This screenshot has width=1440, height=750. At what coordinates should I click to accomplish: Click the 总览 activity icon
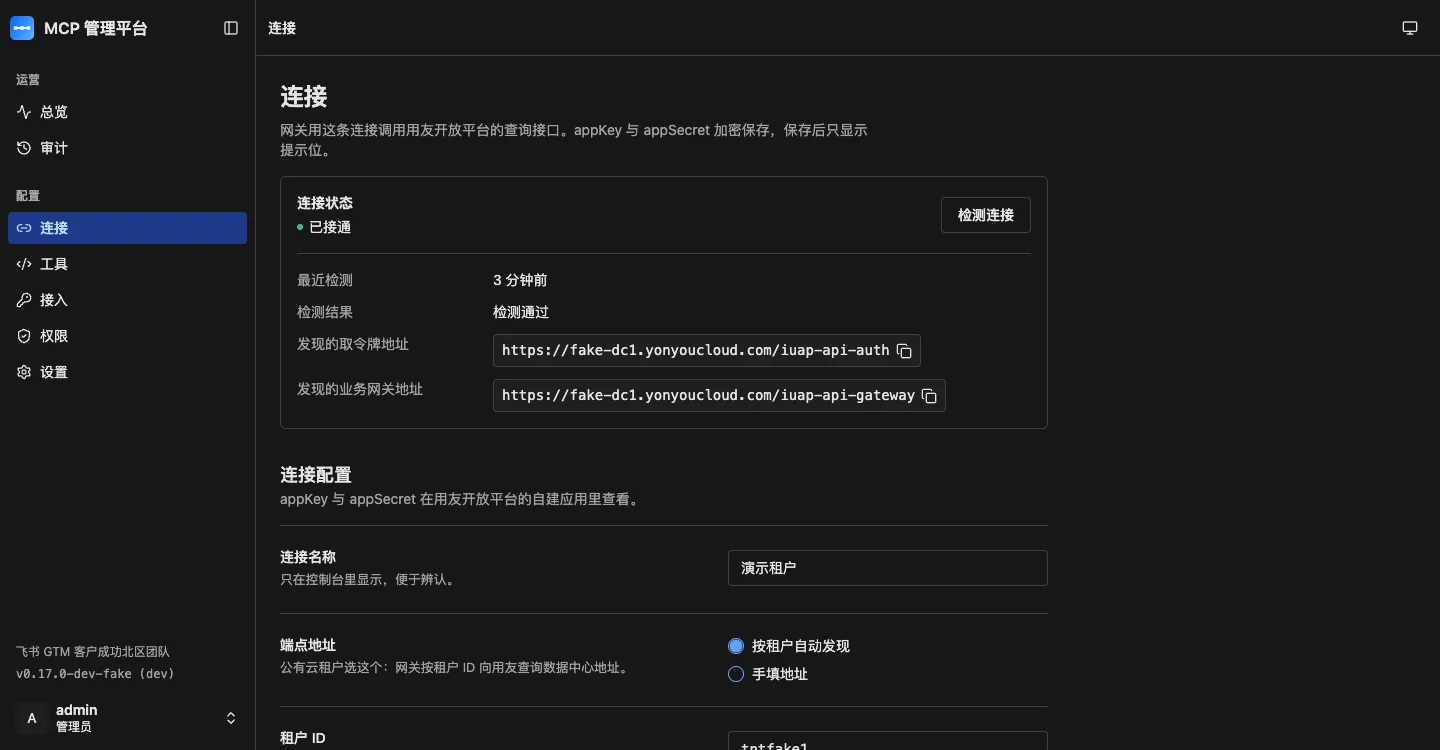(x=25, y=112)
